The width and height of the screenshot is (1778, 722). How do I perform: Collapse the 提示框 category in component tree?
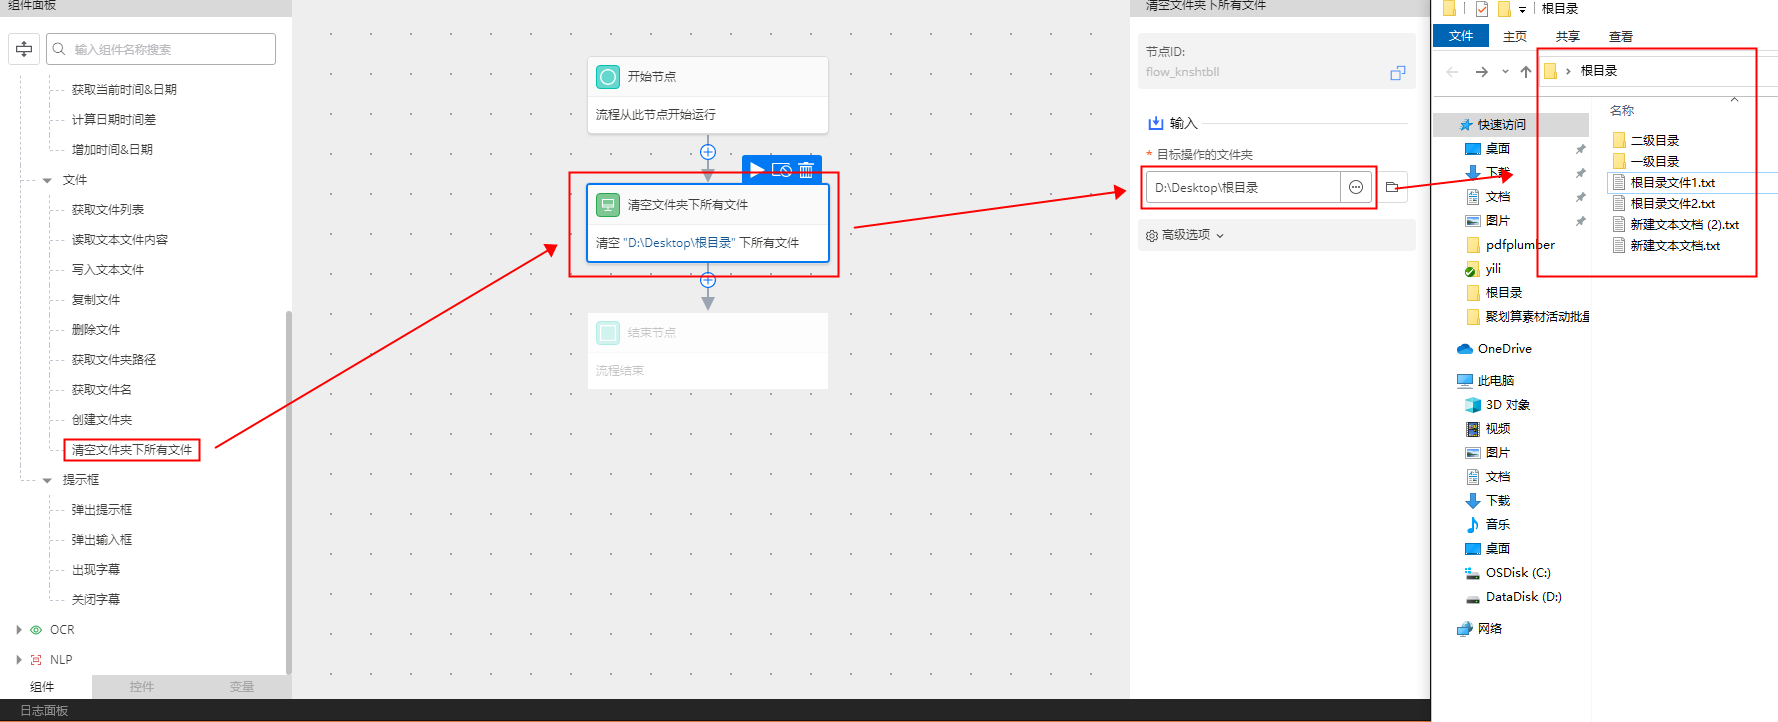coord(47,480)
